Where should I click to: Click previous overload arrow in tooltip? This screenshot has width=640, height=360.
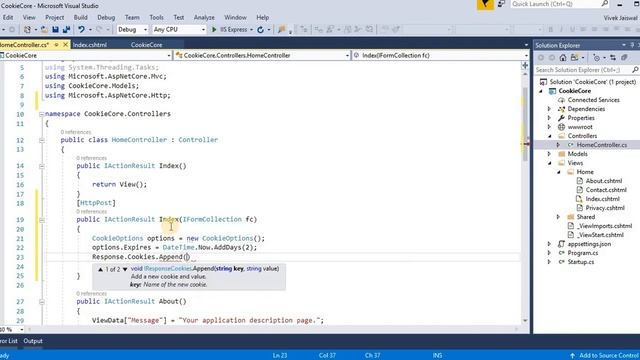tap(100, 269)
